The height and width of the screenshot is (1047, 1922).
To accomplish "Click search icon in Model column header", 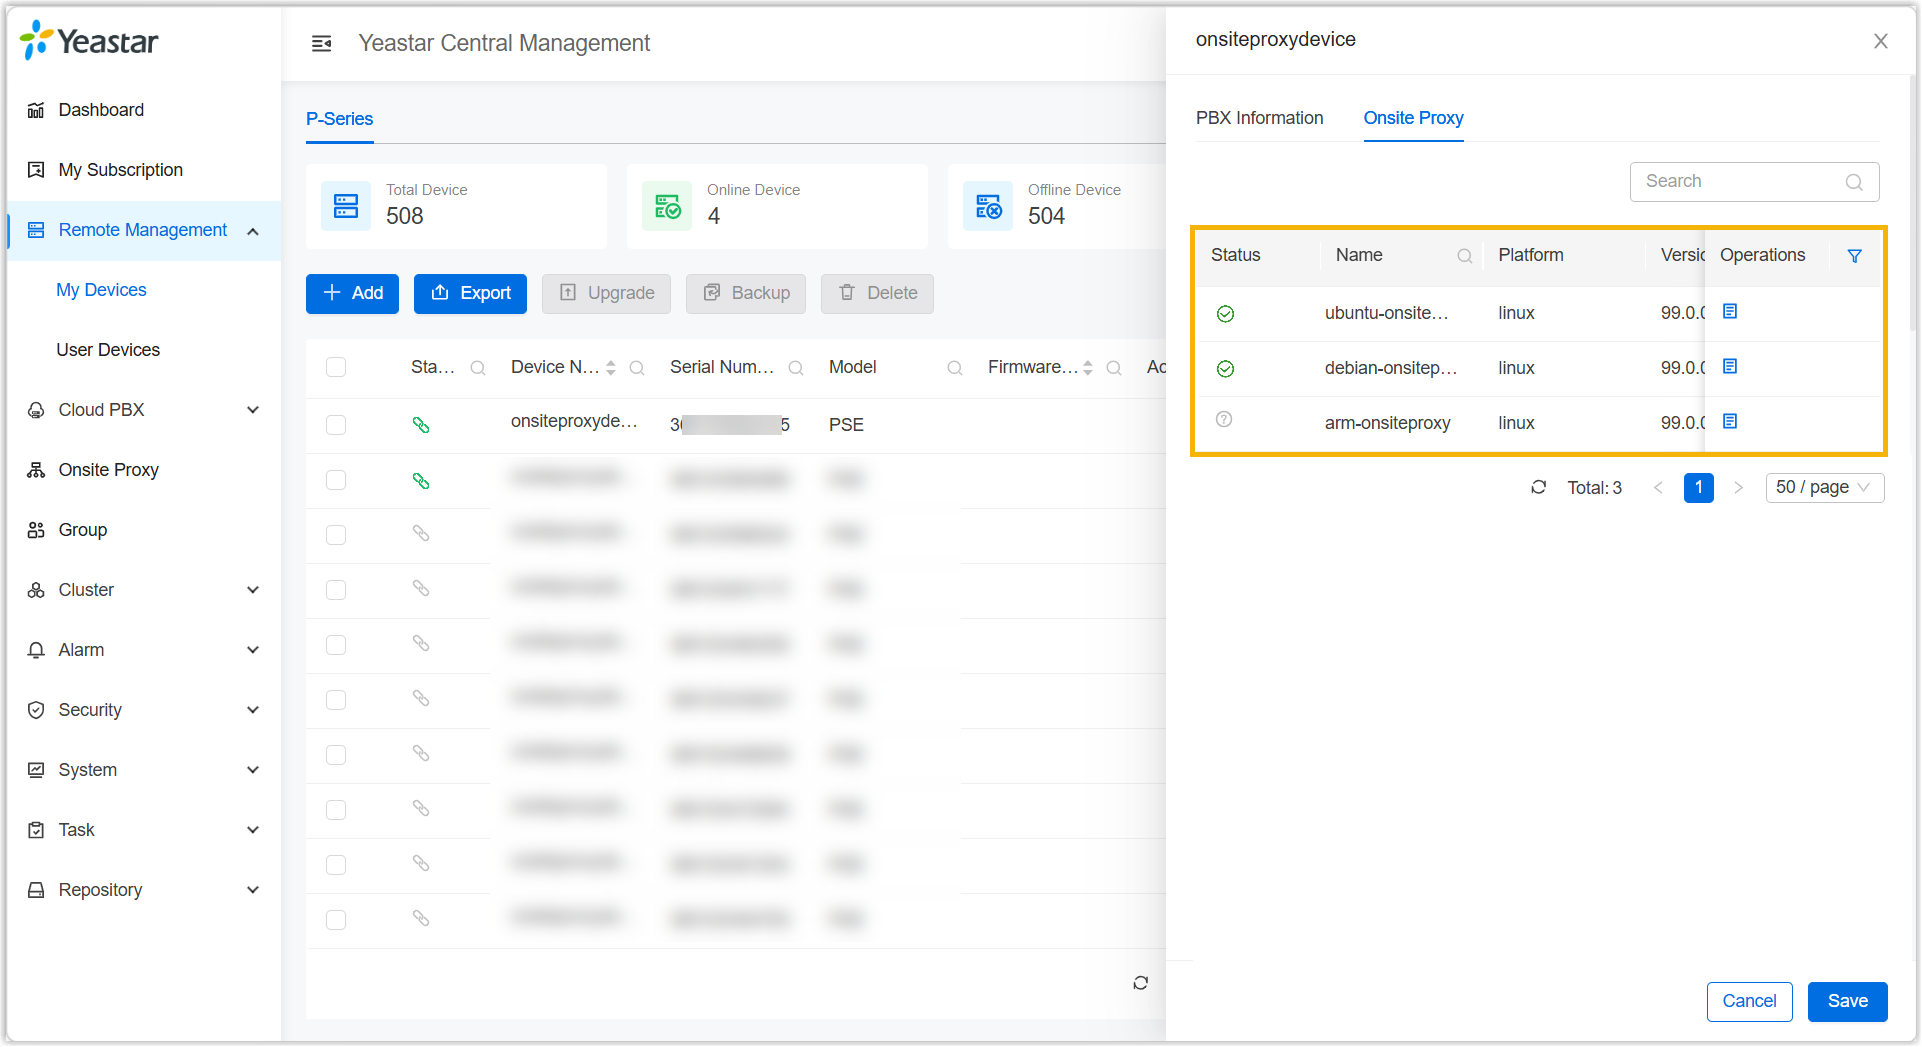I will click(954, 368).
